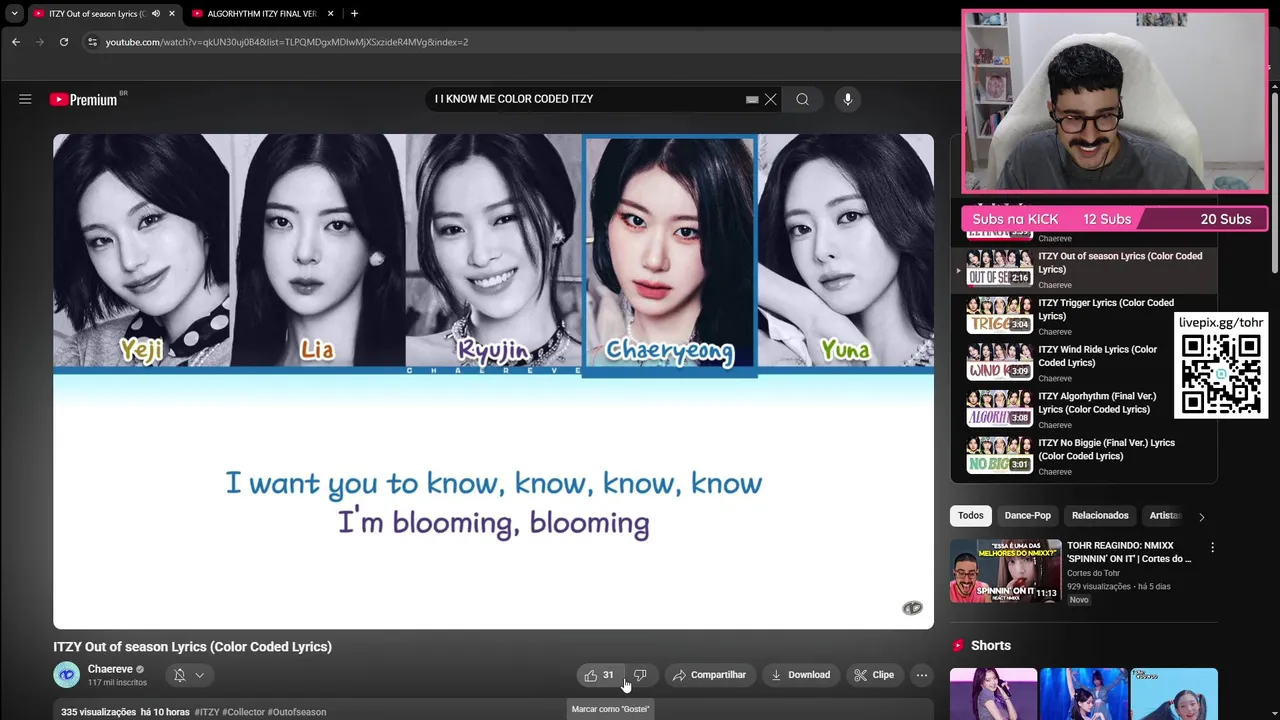The width and height of the screenshot is (1280, 720).
Task: Clear the search box with X icon
Action: pyautogui.click(x=770, y=99)
